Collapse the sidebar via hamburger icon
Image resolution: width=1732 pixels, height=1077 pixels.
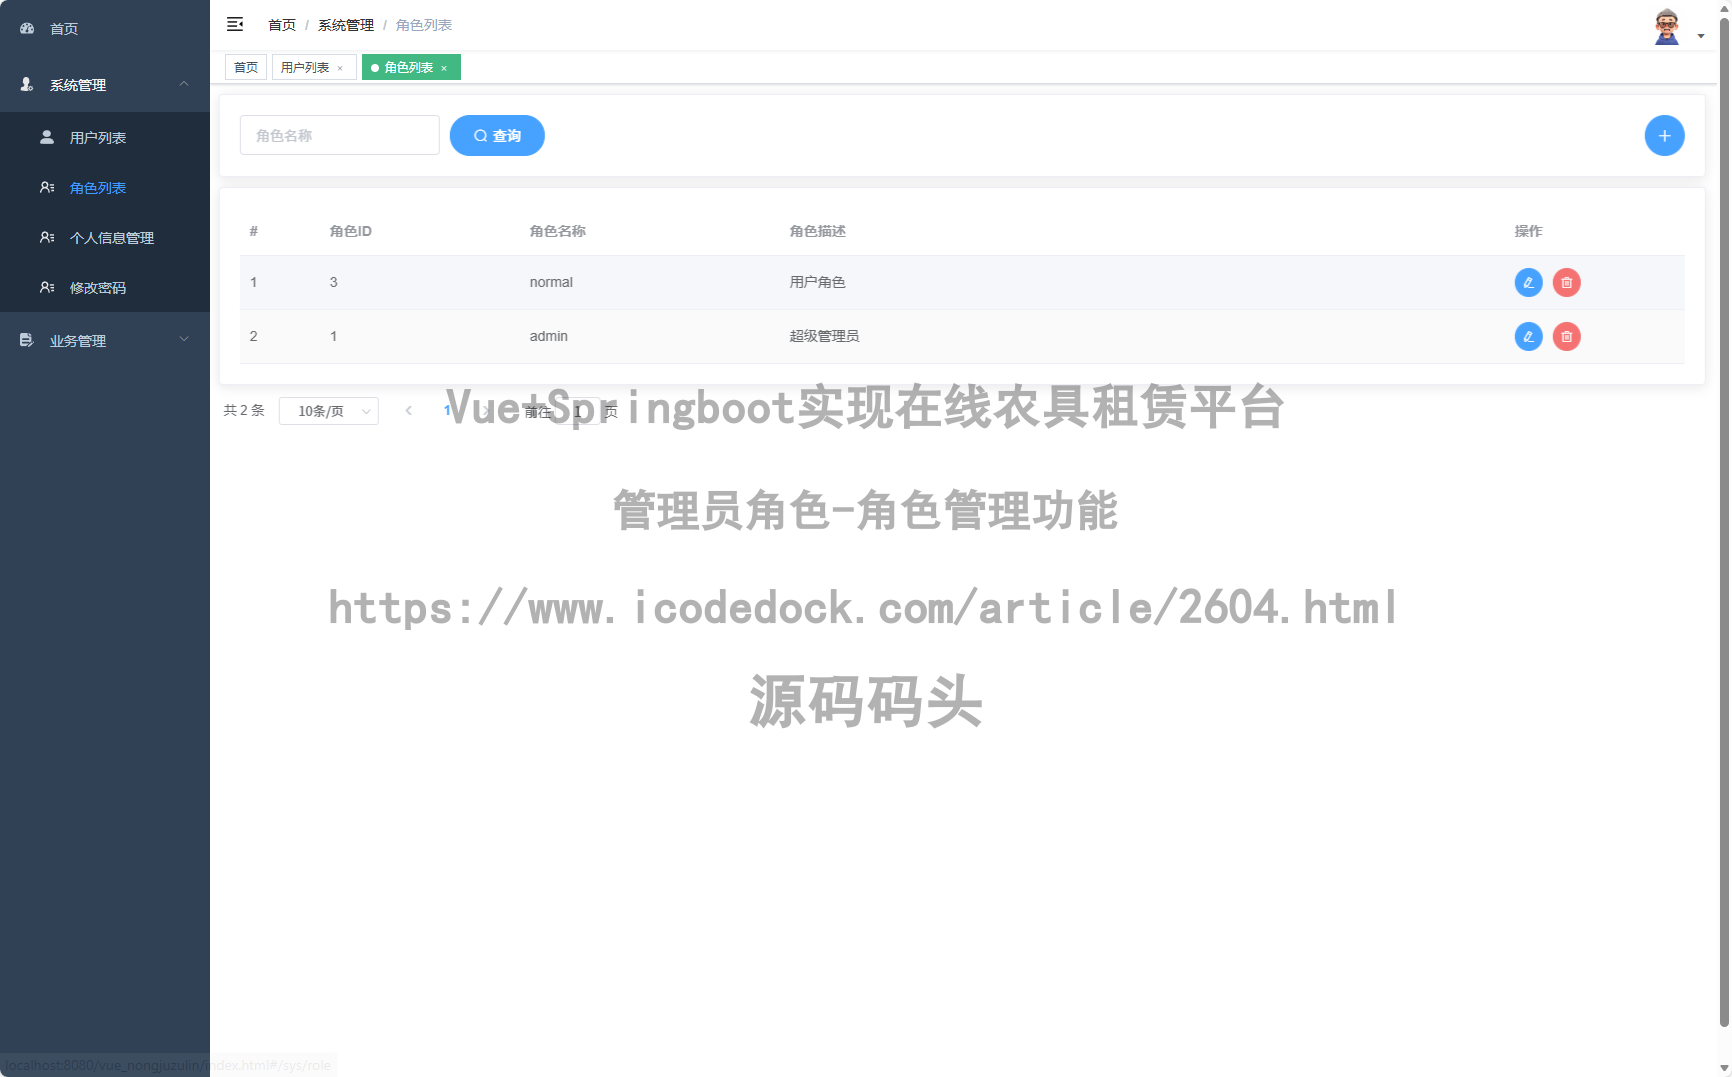coord(235,24)
